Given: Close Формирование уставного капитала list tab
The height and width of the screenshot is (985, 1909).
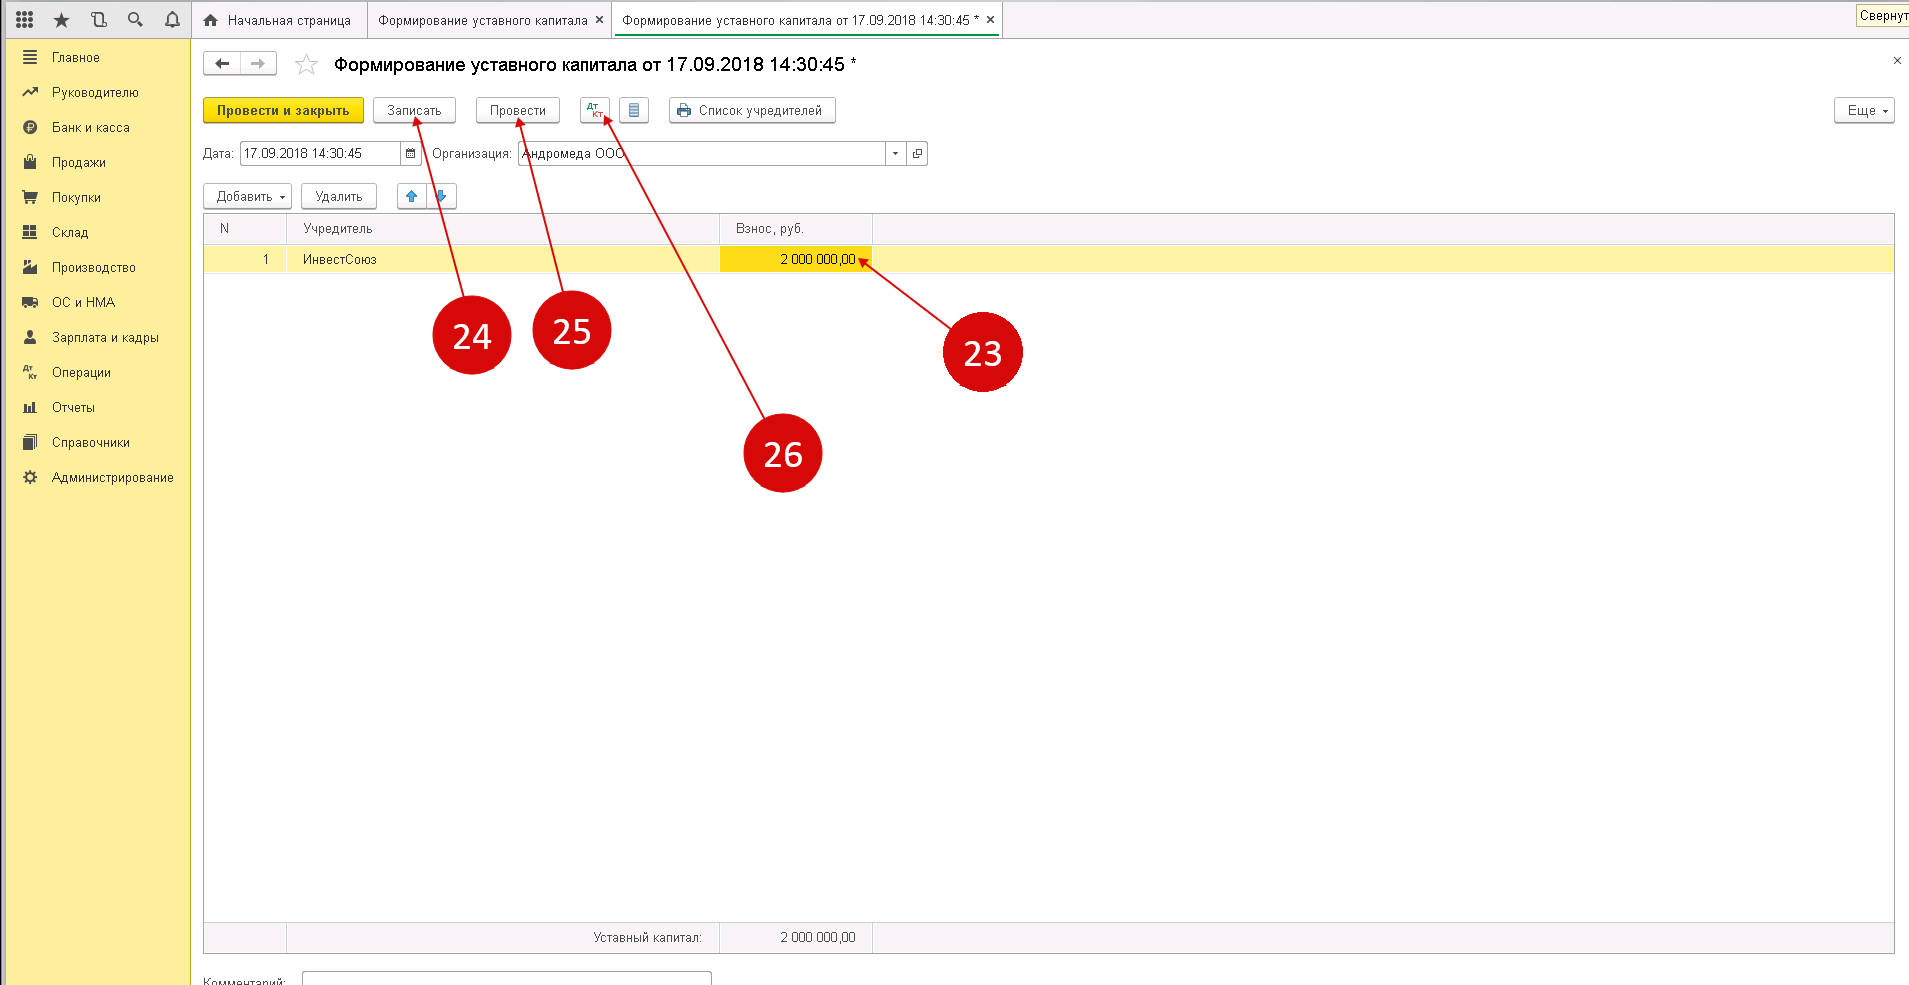Looking at the screenshot, I should 600,20.
